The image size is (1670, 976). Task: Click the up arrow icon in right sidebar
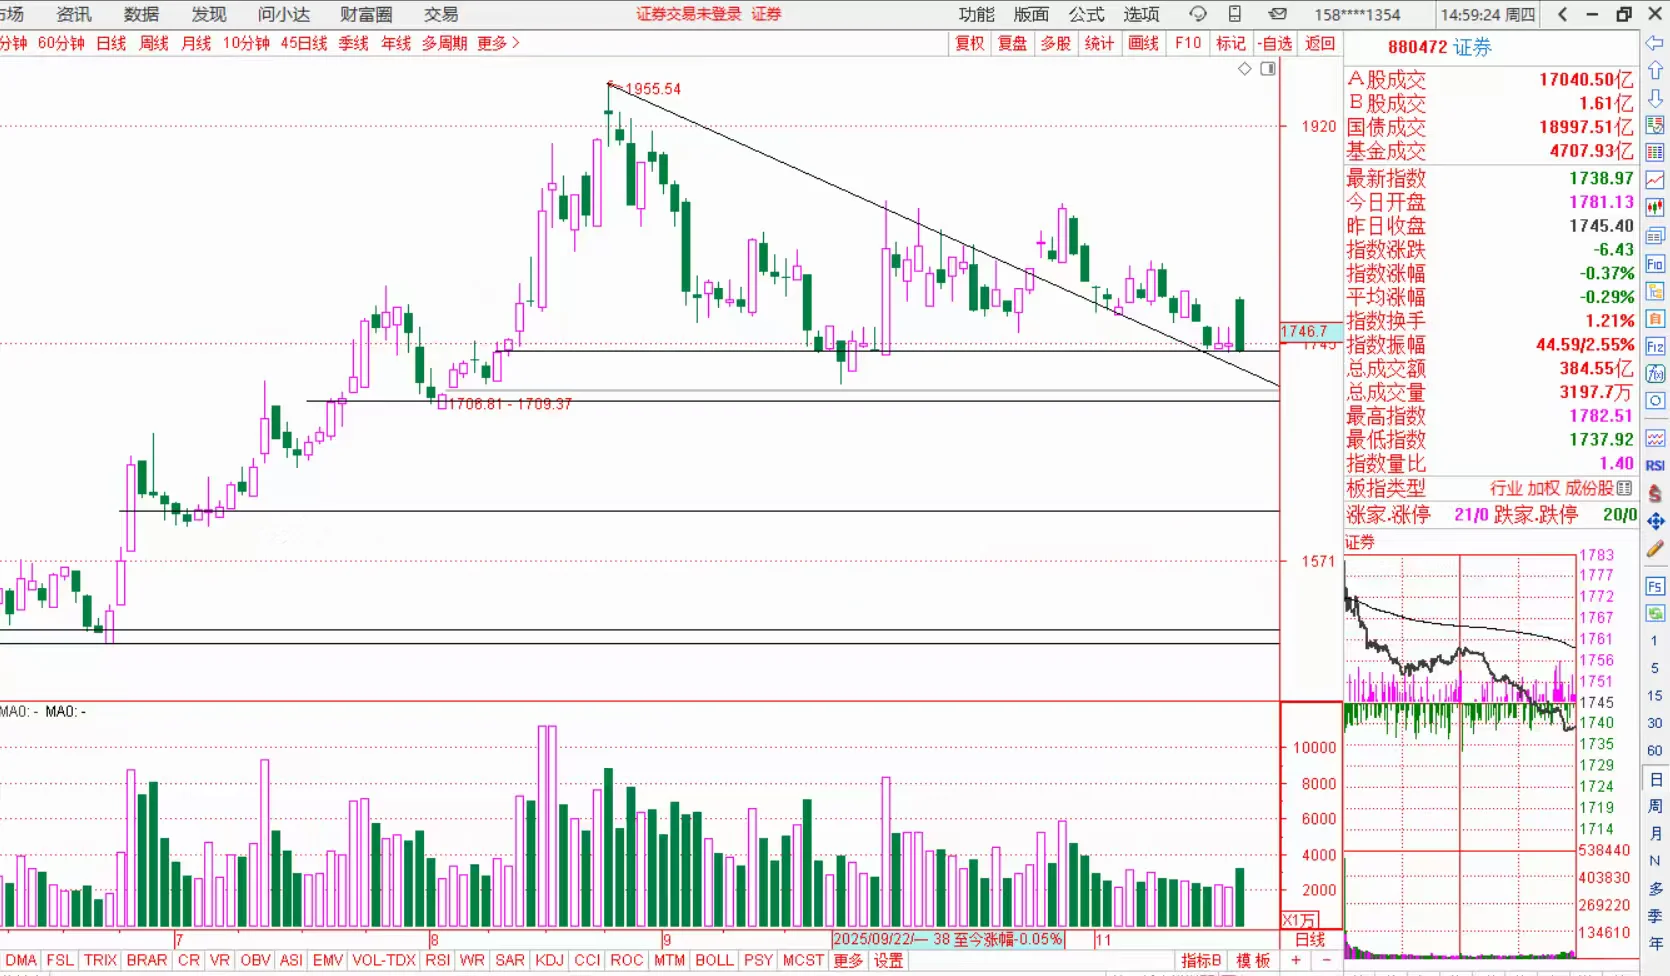1655,71
